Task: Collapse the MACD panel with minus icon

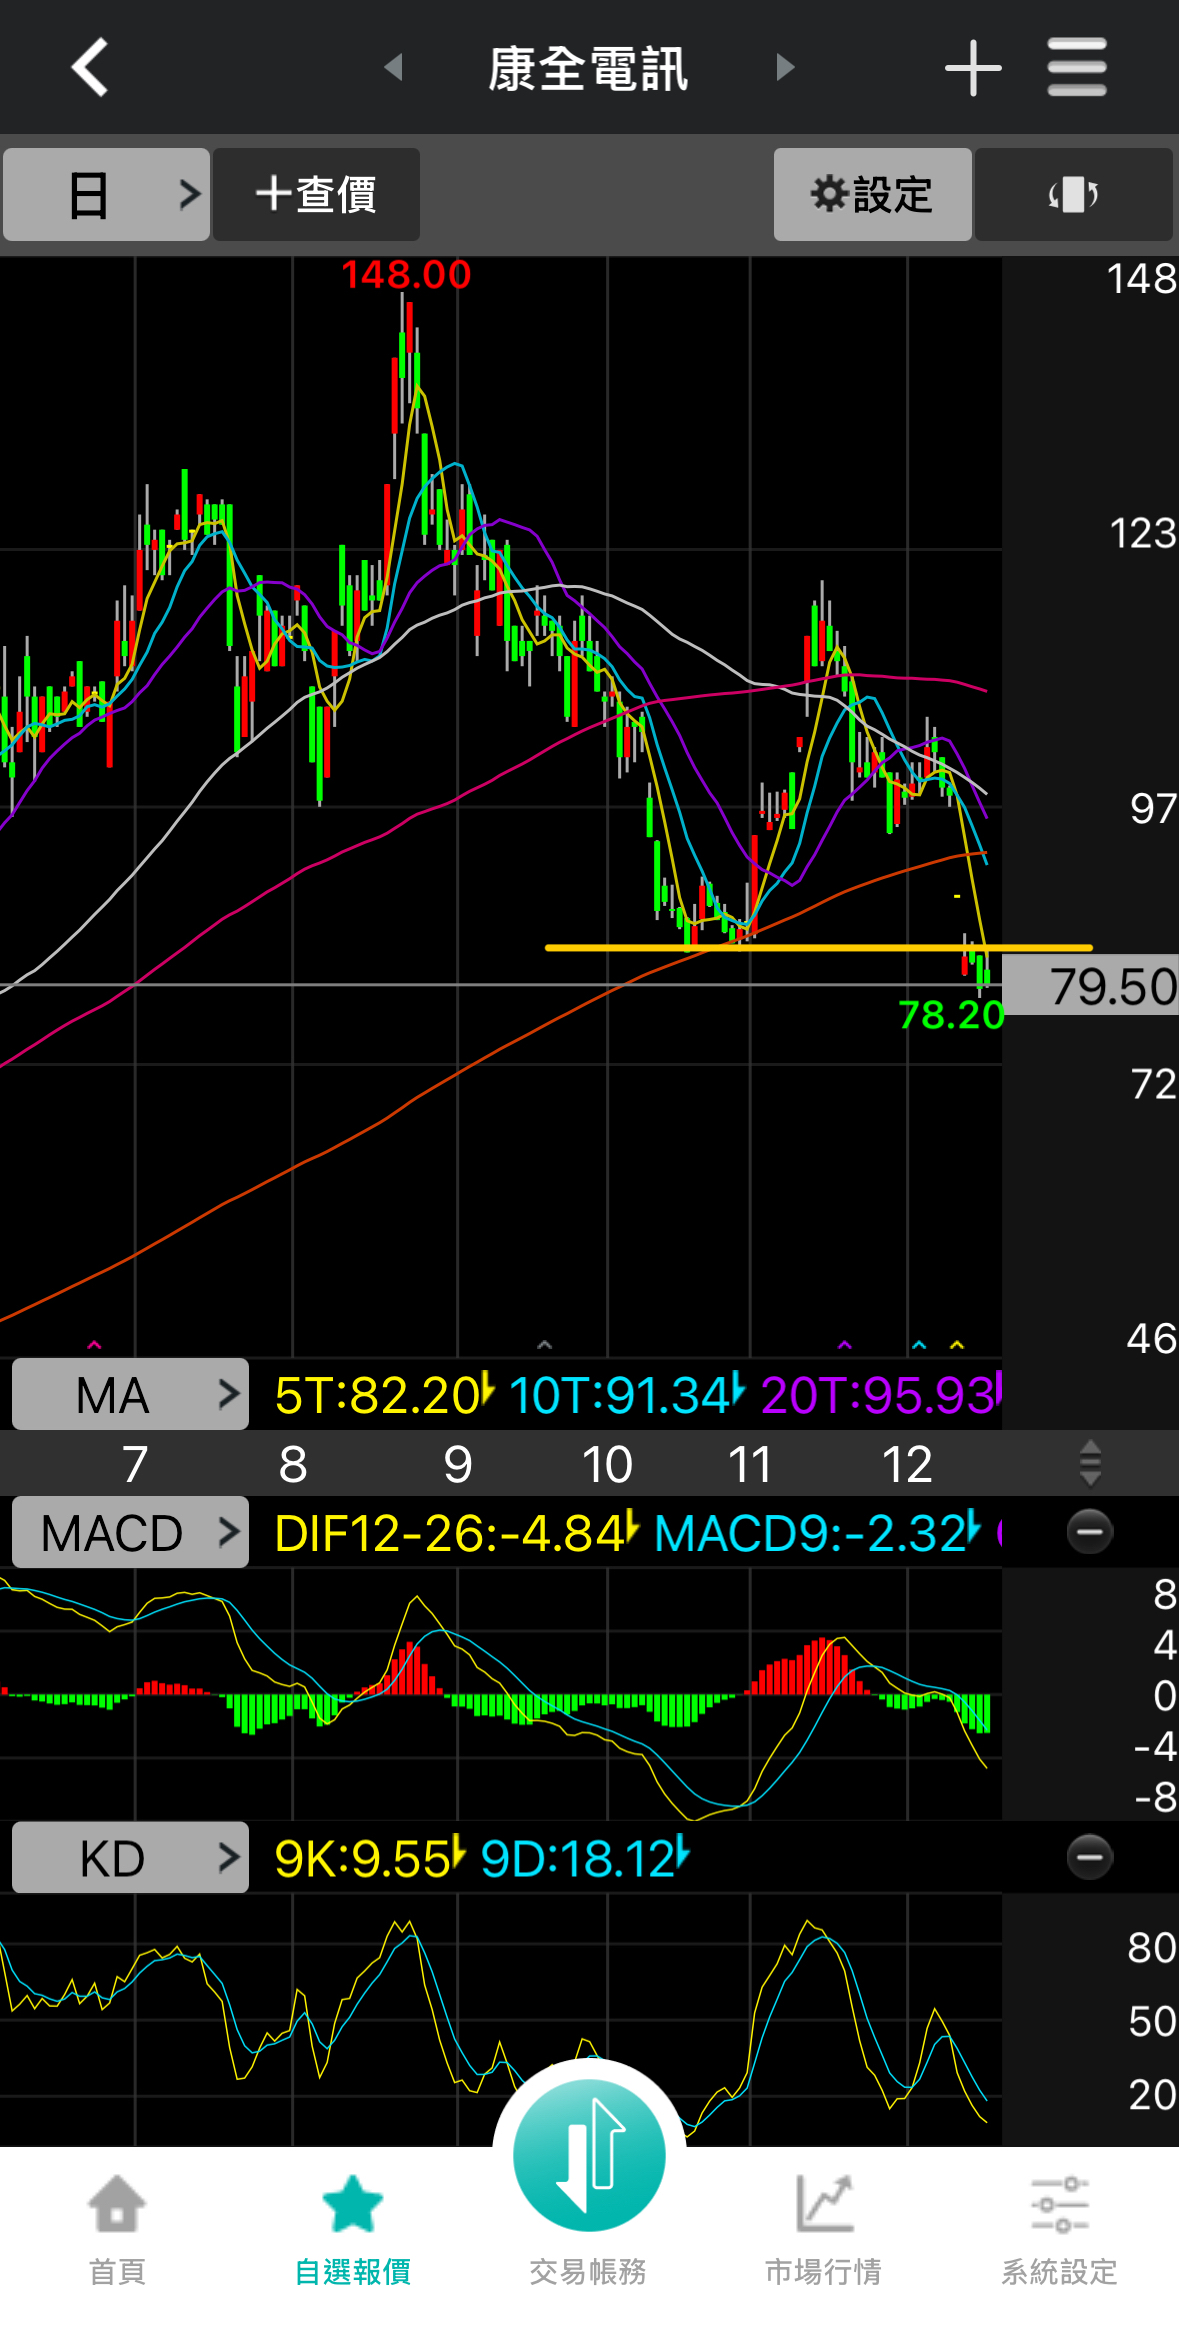Action: click(x=1089, y=1532)
